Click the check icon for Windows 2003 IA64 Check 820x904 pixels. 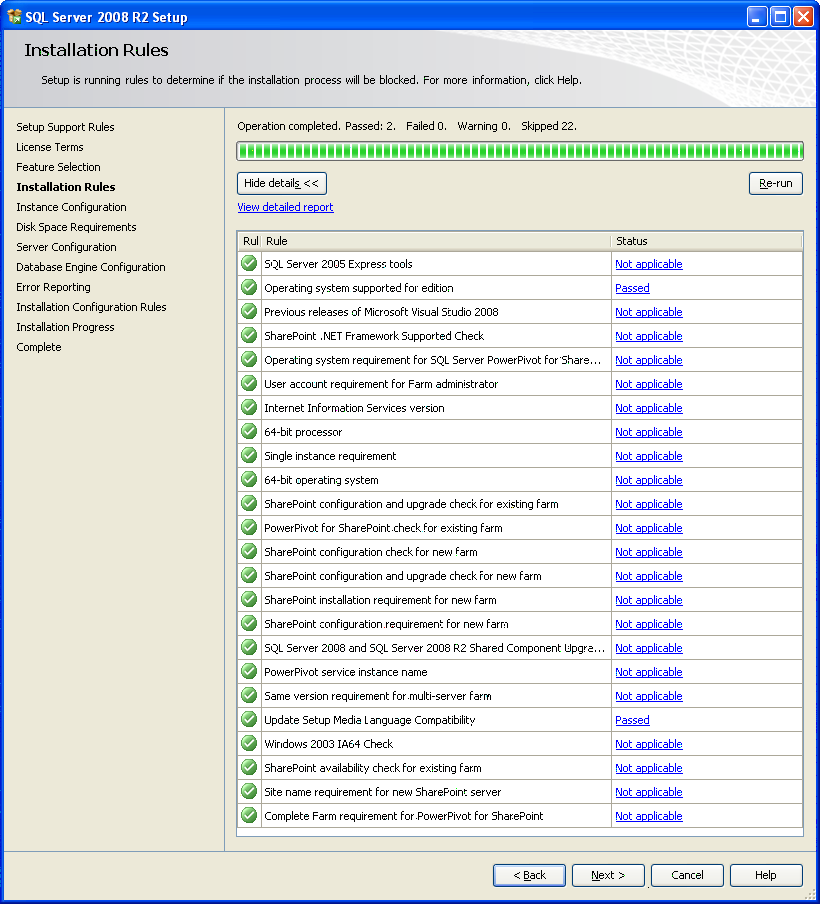pos(249,744)
